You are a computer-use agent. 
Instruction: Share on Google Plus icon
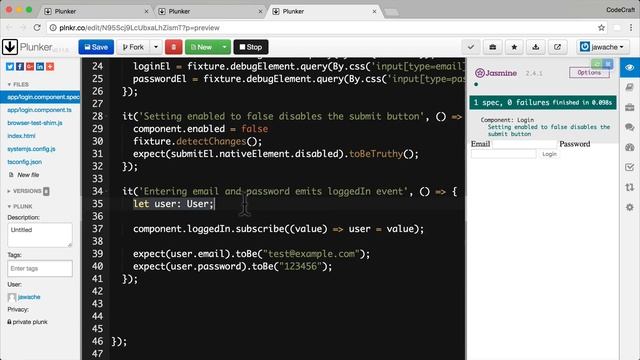point(30,67)
